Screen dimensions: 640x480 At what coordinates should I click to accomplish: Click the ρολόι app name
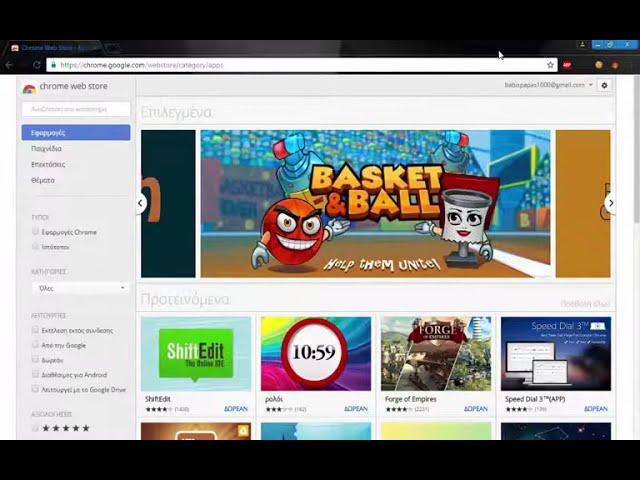pos(274,399)
